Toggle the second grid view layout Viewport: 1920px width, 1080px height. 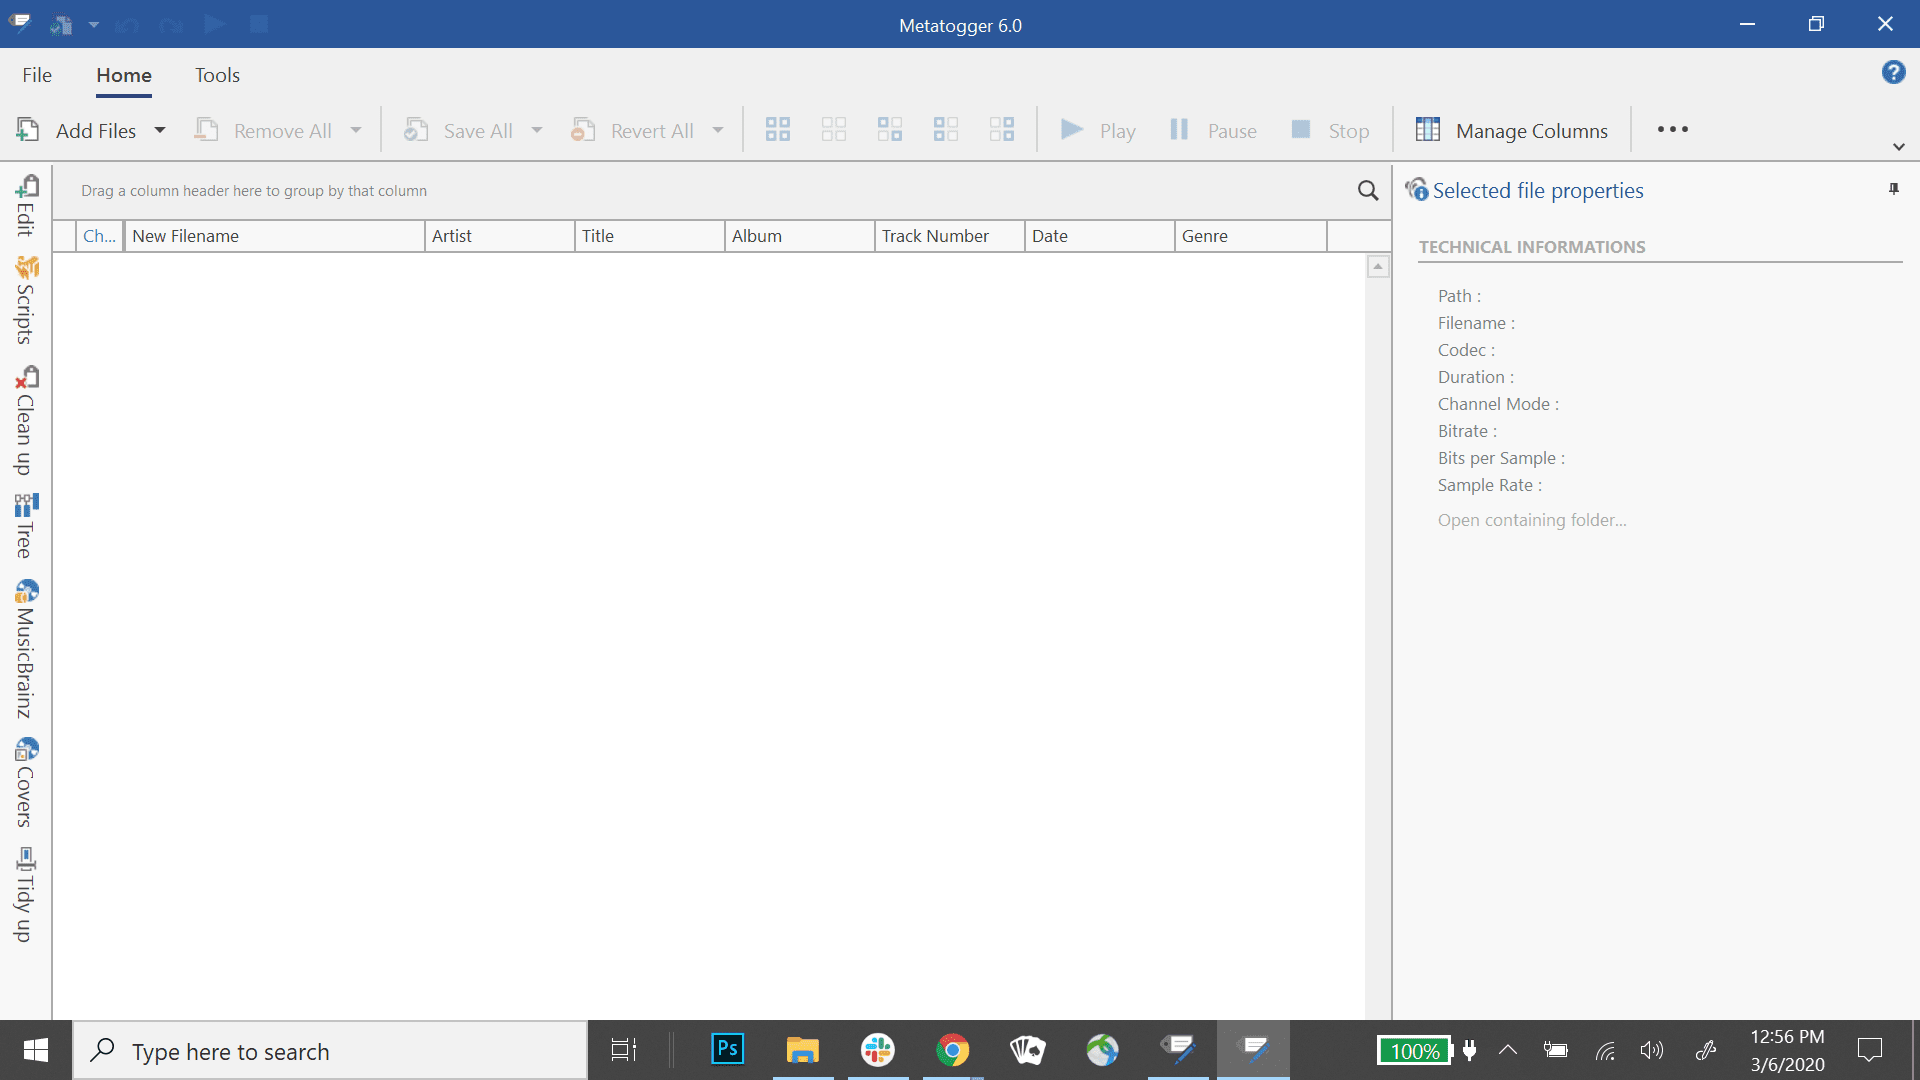tap(833, 129)
